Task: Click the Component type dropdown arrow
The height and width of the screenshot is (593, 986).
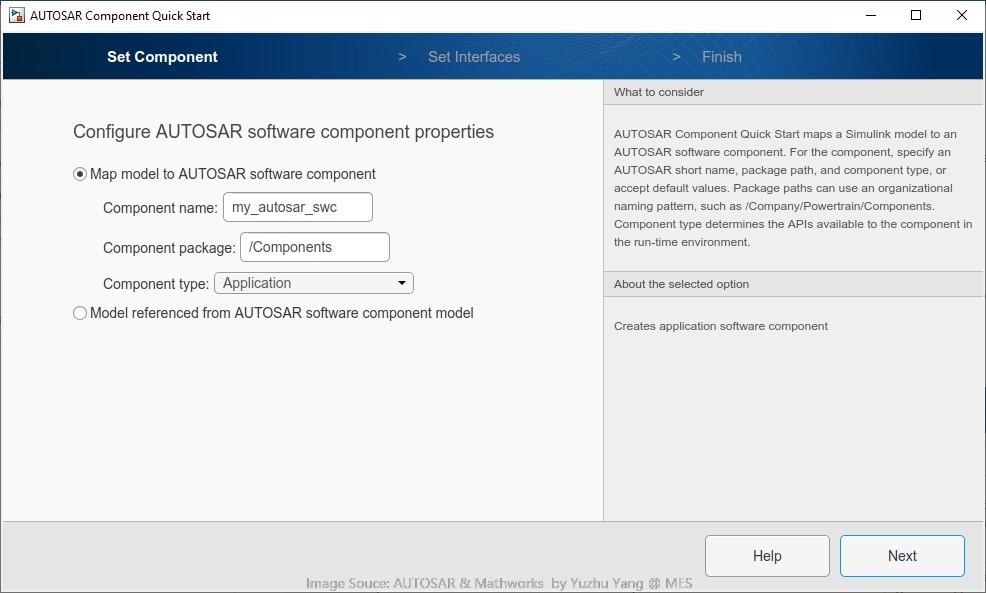Action: [402, 282]
